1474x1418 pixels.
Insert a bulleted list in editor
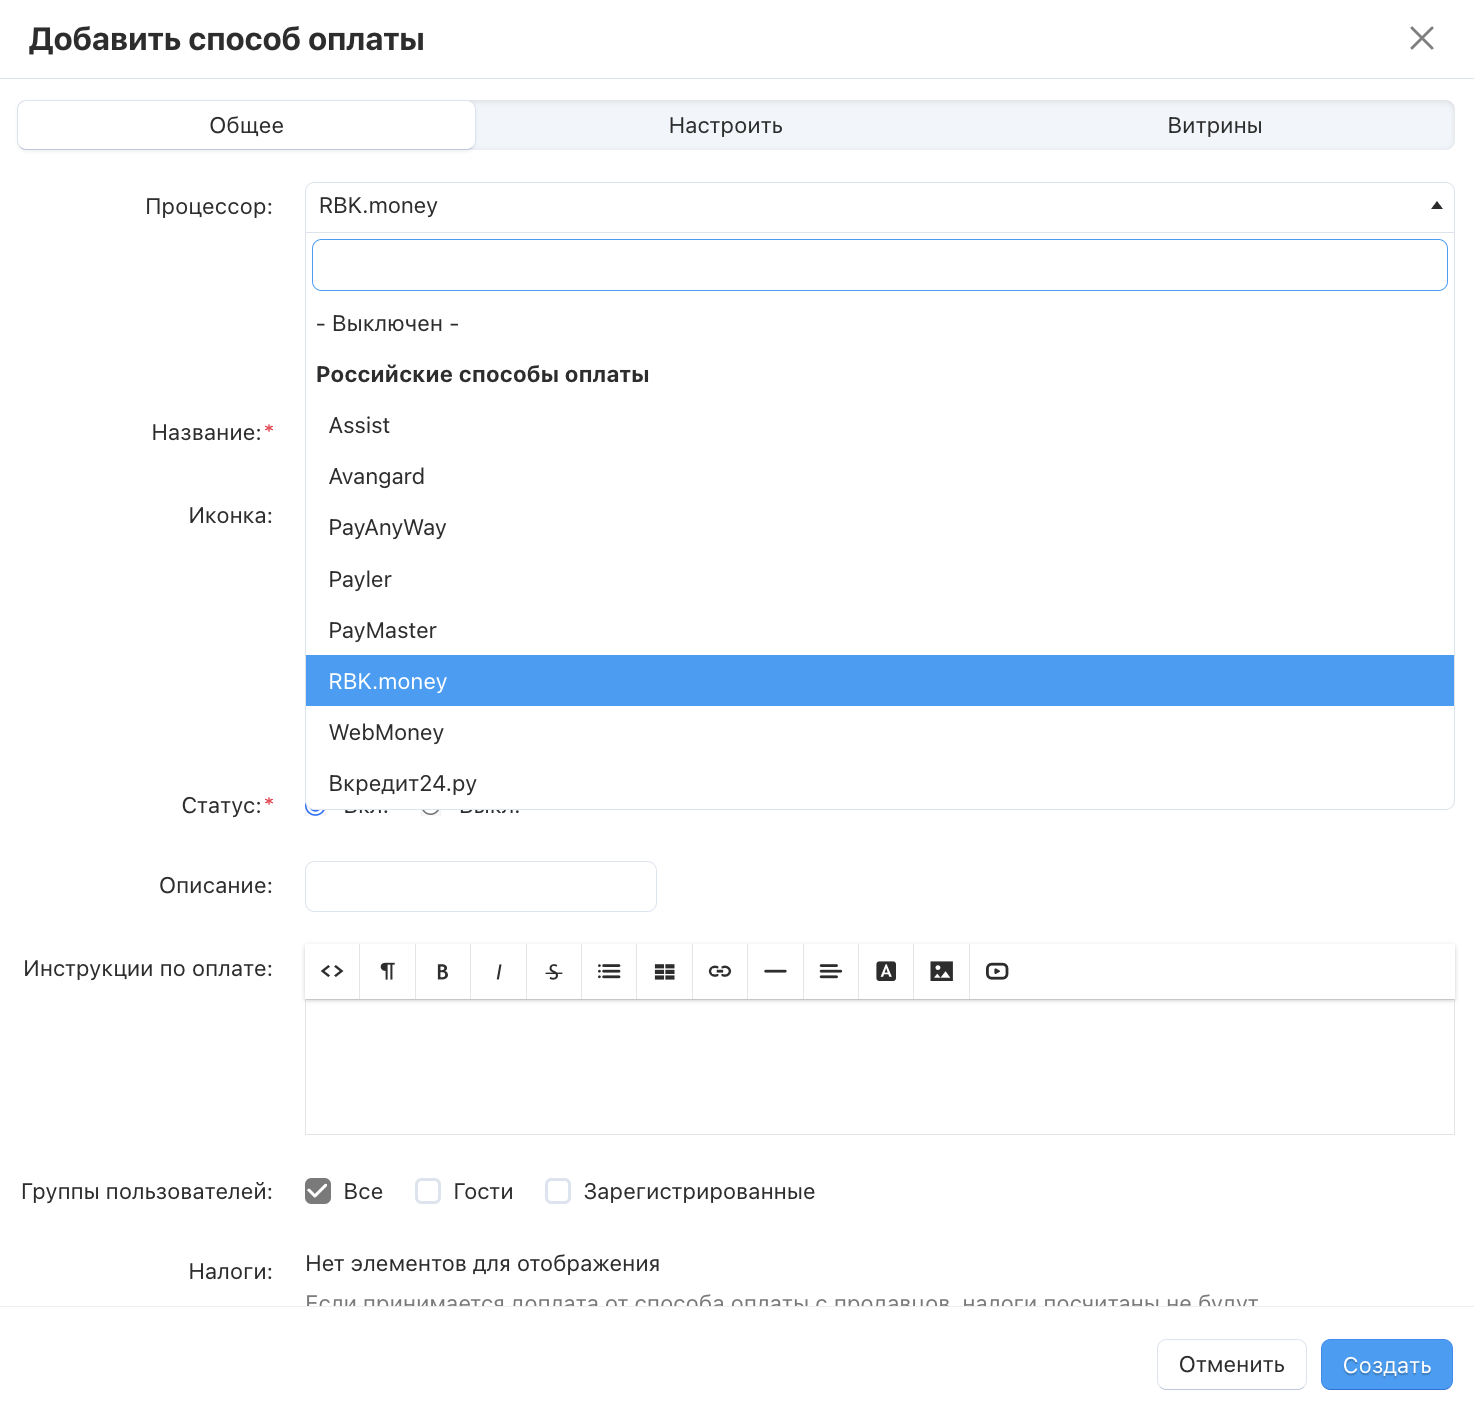[x=609, y=971]
